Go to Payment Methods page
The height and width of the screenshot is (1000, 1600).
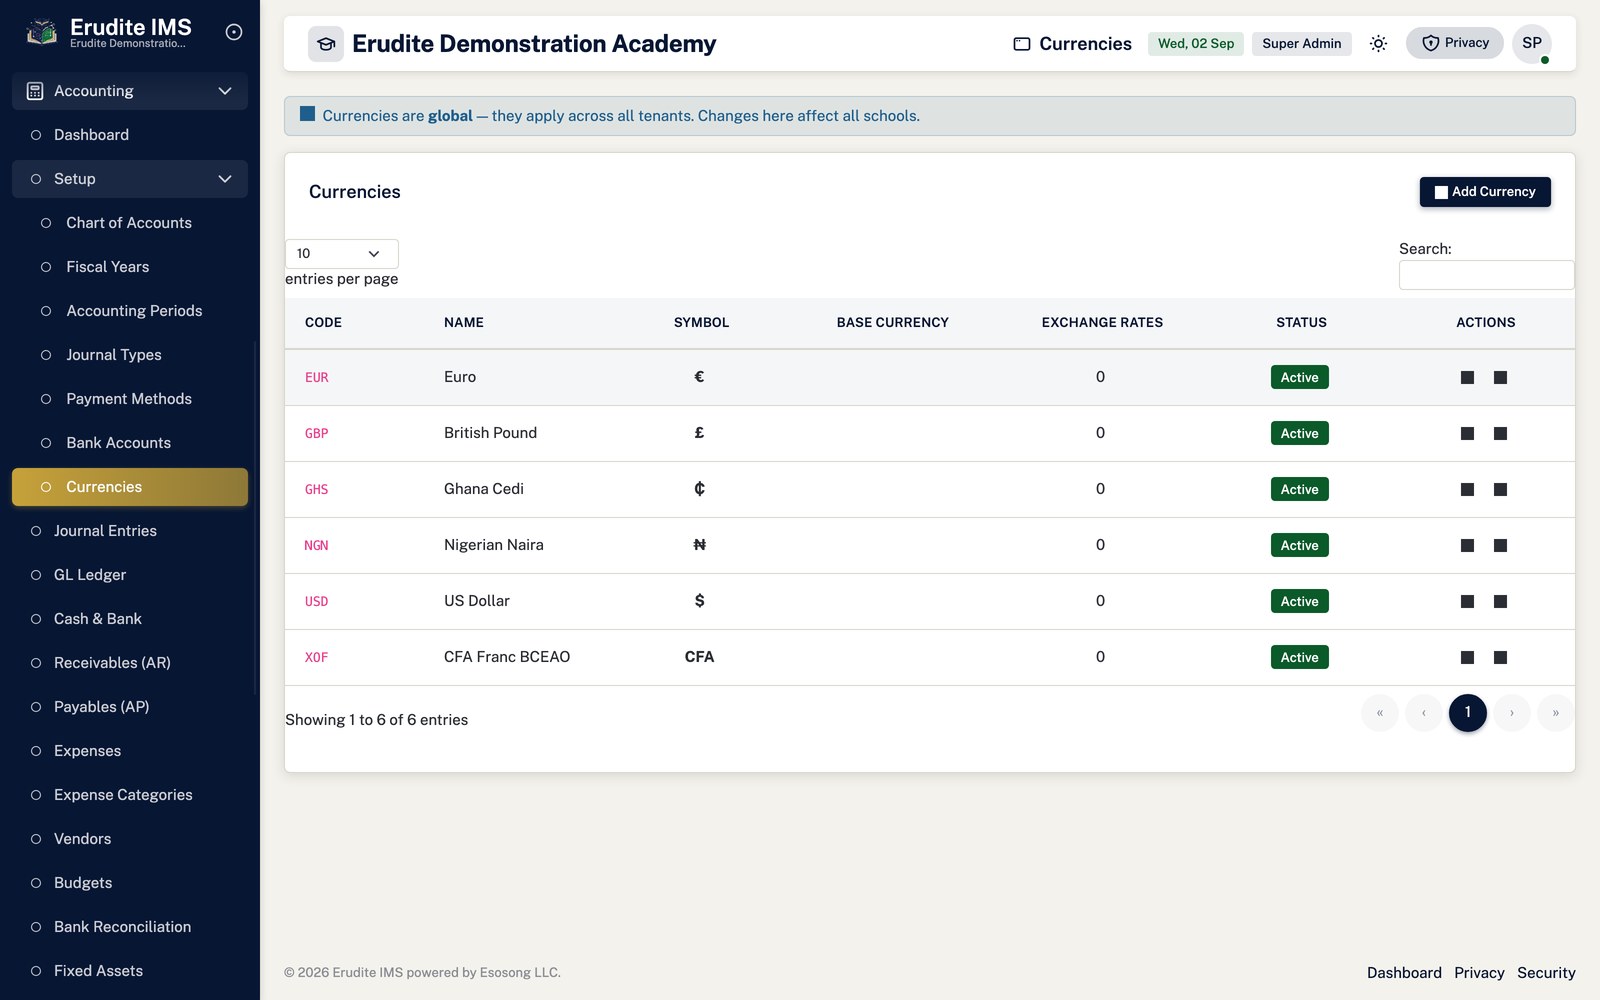tap(130, 399)
